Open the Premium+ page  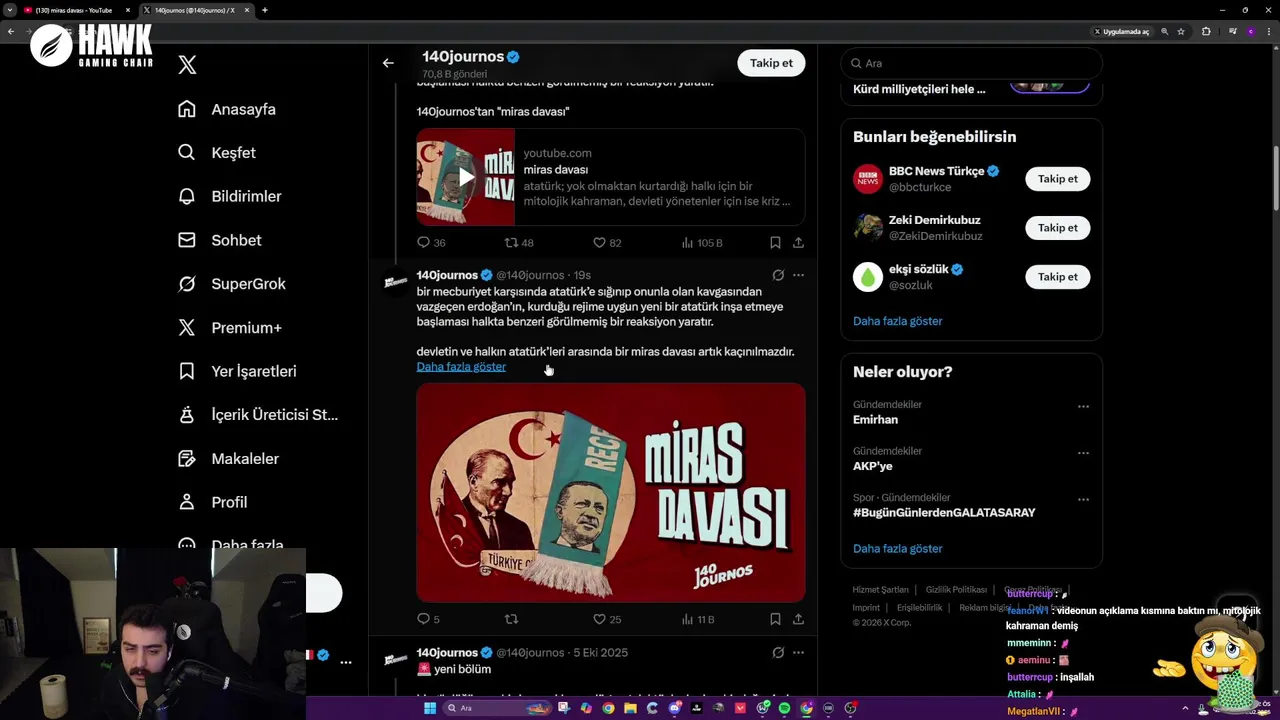click(230, 327)
